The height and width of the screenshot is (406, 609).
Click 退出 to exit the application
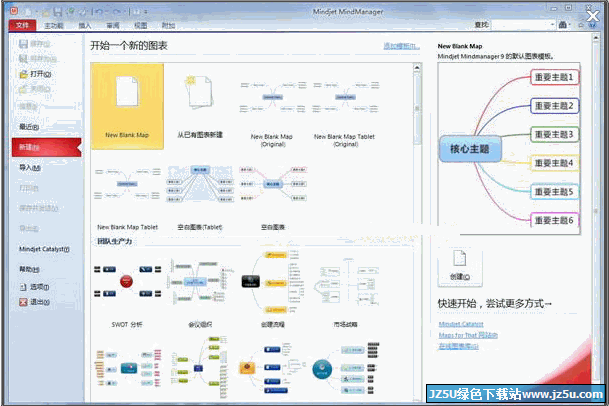[x=35, y=302]
